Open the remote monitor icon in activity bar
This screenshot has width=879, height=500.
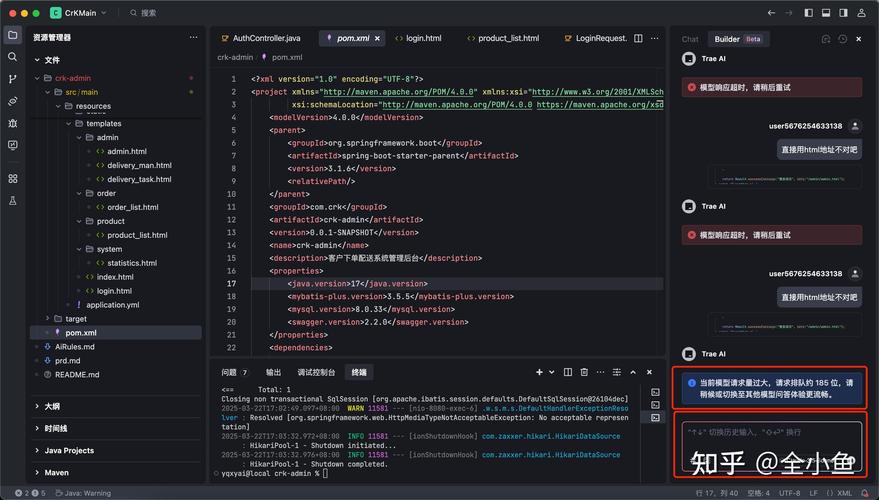click(x=12, y=145)
